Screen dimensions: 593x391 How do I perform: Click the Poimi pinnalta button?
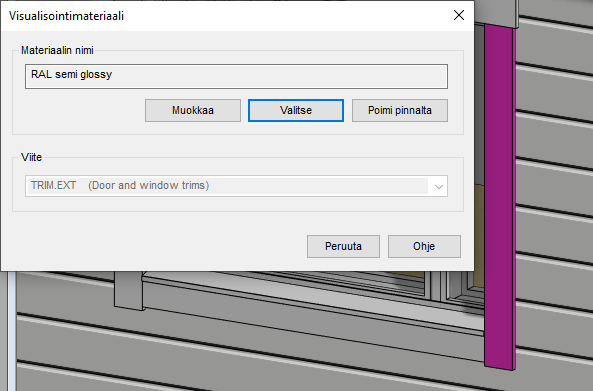point(400,110)
